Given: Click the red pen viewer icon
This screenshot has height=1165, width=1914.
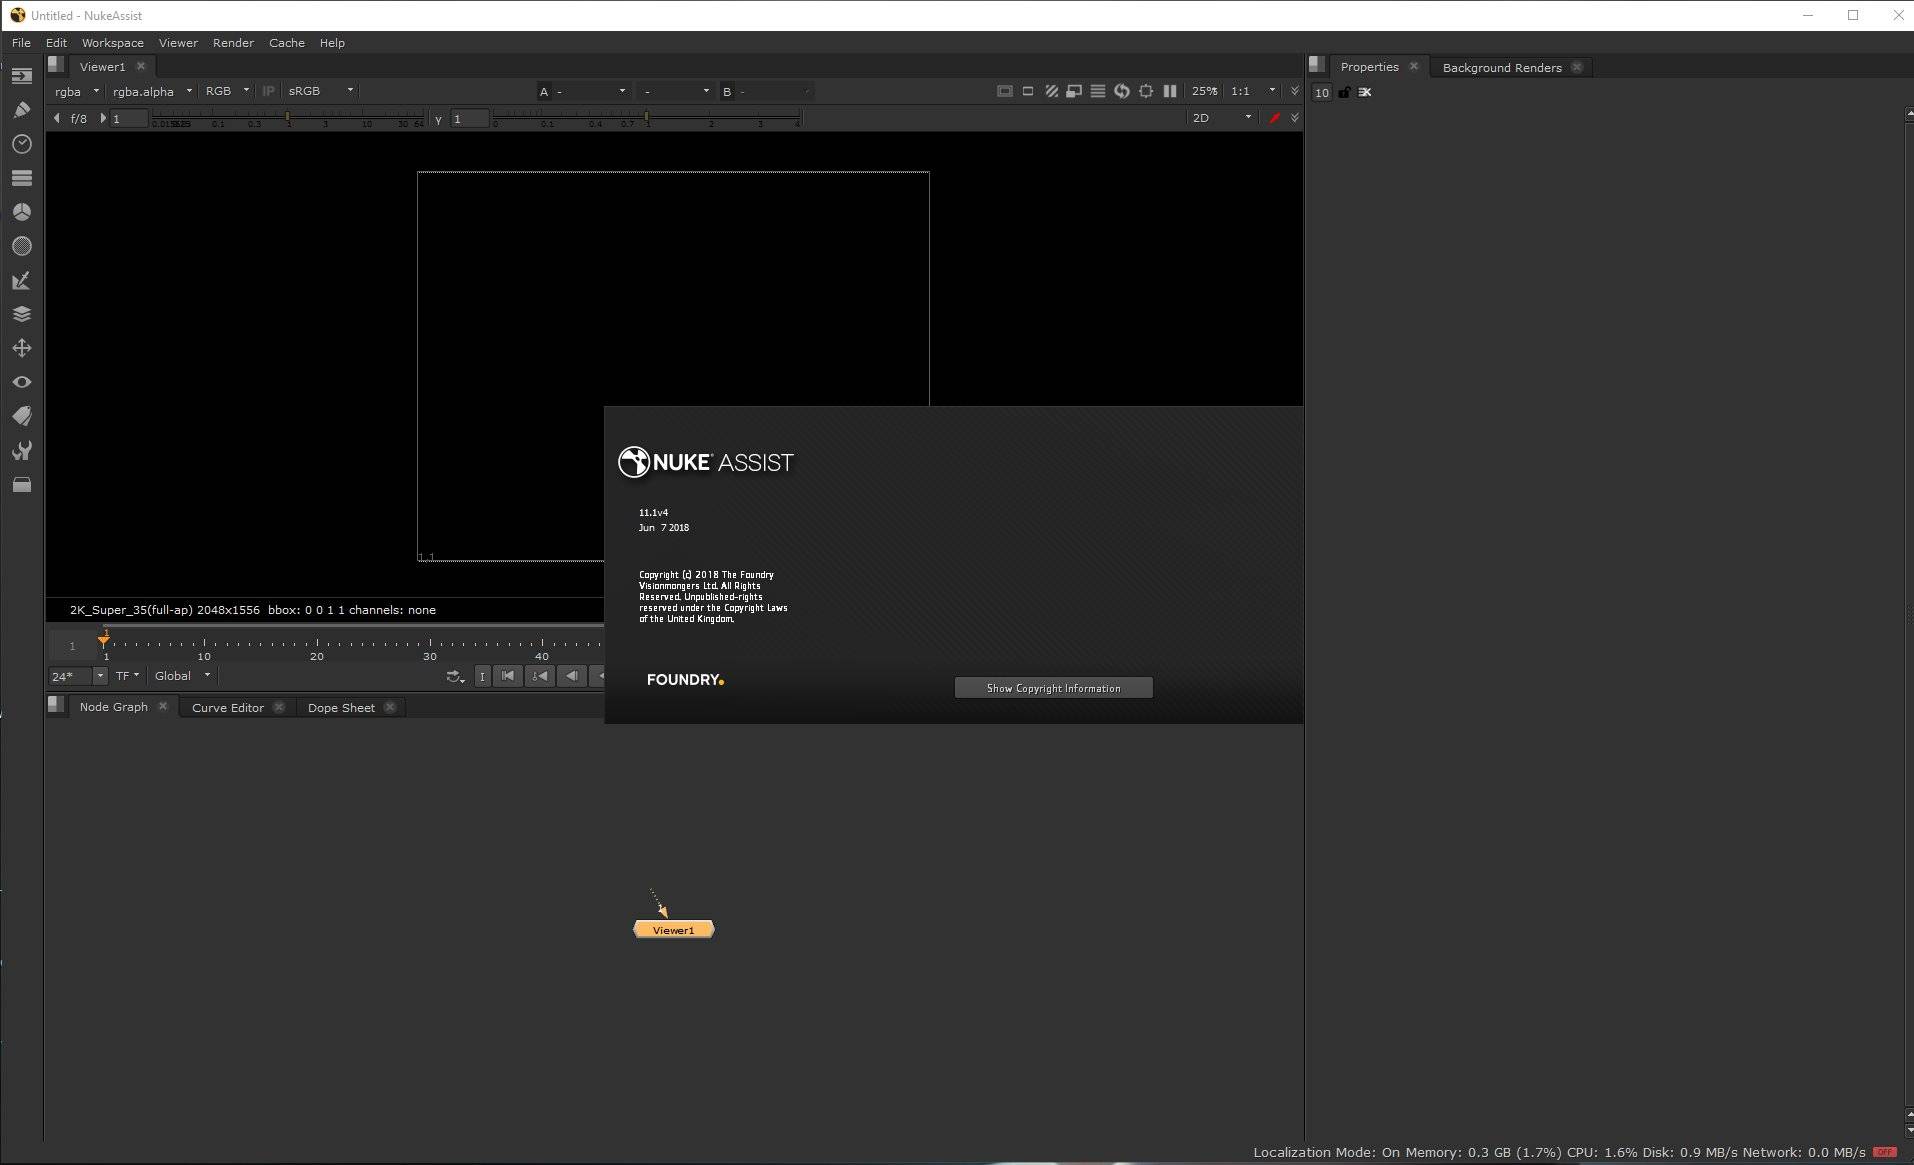Looking at the screenshot, I should [1274, 118].
